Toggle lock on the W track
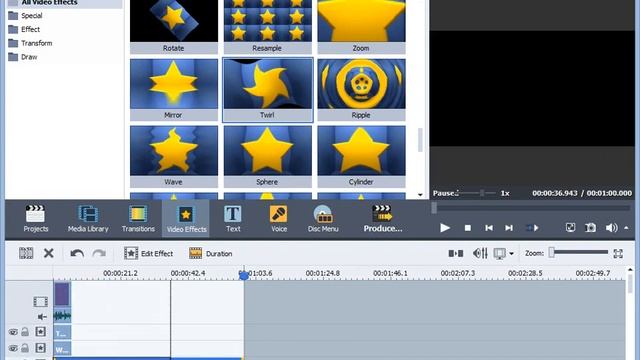640x360 pixels. coord(25,348)
